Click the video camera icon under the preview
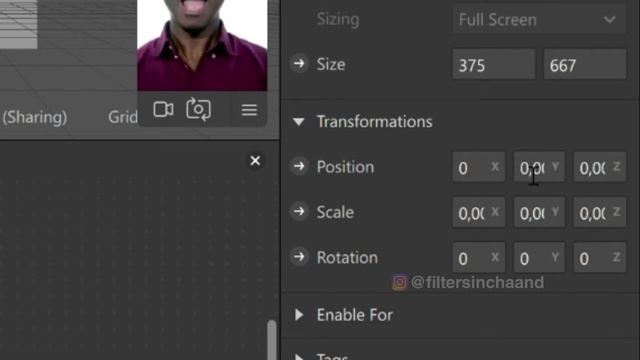This screenshot has width=640, height=360. click(163, 109)
